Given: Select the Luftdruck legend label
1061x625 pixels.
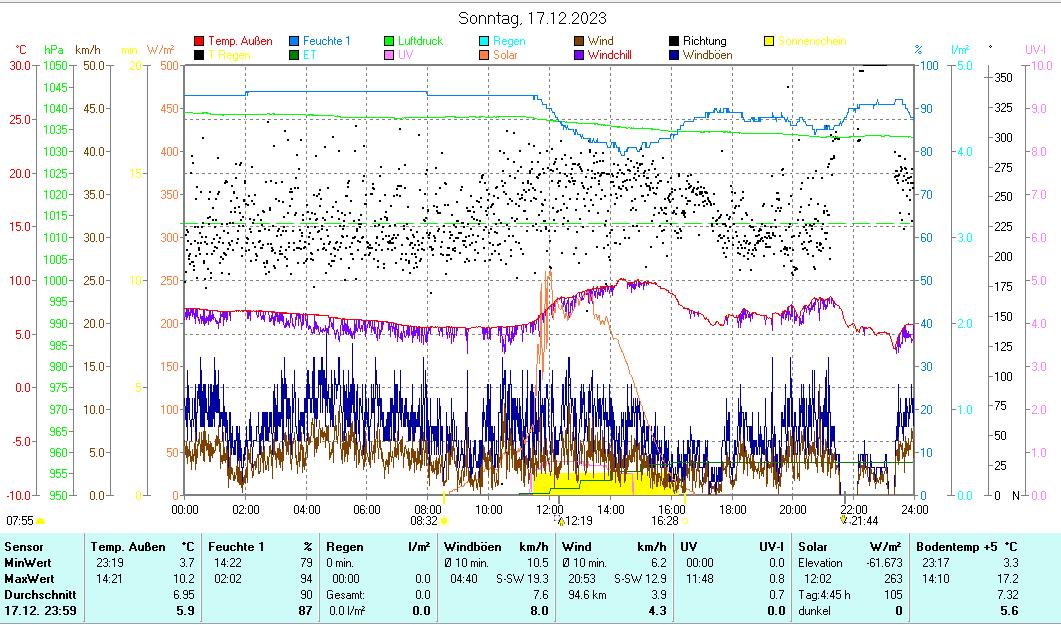Looking at the screenshot, I should click(x=420, y=41).
